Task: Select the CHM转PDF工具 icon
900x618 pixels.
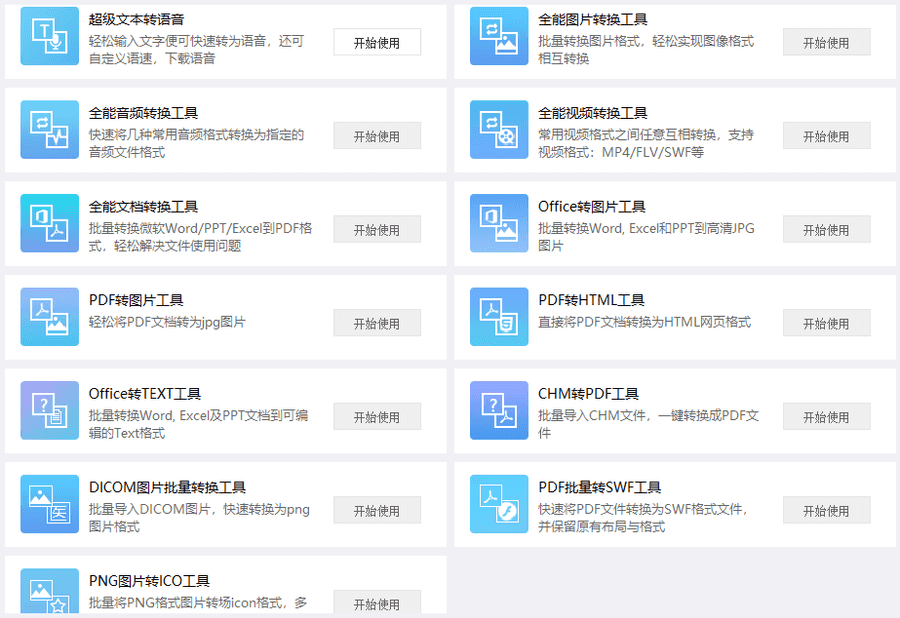Action: coord(499,410)
